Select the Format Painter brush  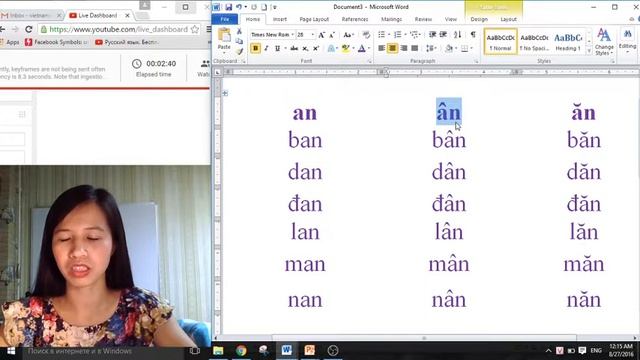click(239, 51)
